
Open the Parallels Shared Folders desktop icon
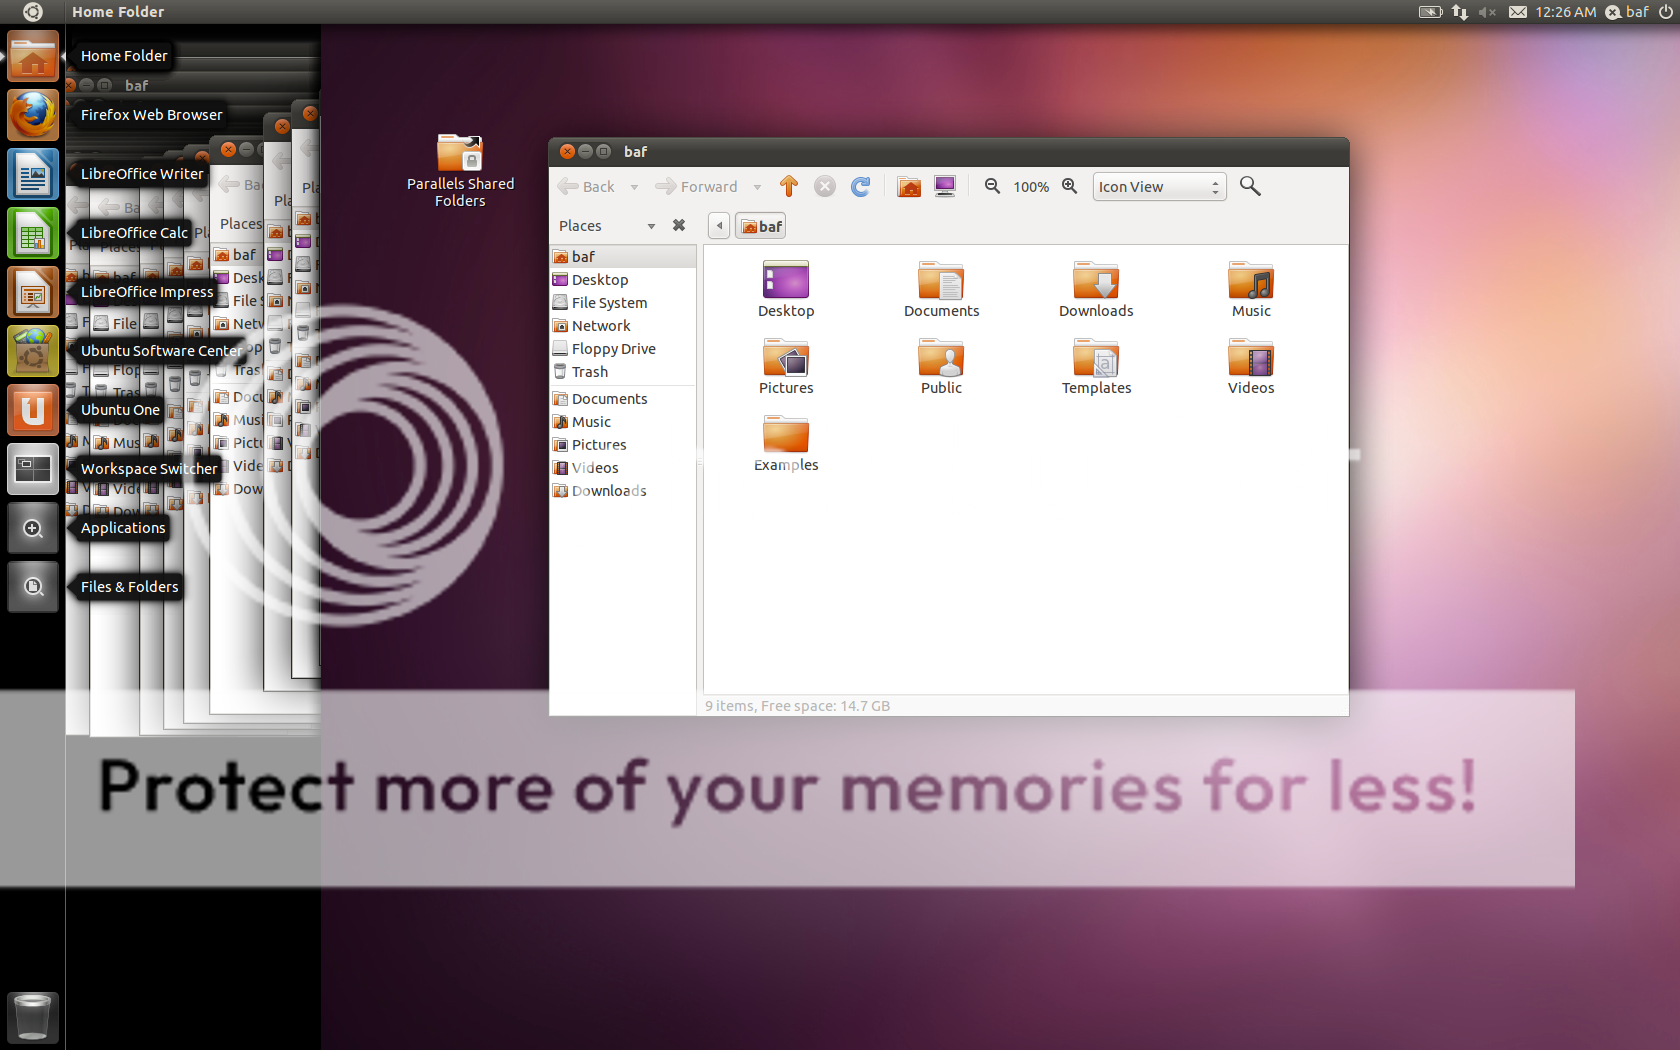tap(460, 170)
